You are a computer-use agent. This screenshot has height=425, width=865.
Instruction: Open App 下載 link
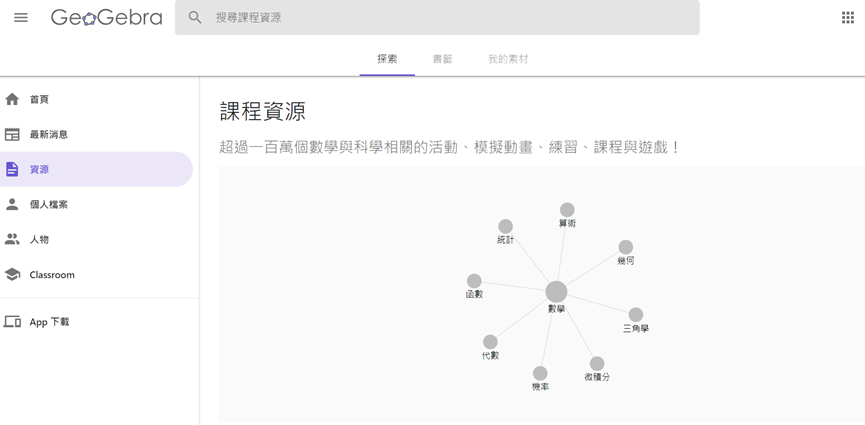pyautogui.click(x=97, y=322)
